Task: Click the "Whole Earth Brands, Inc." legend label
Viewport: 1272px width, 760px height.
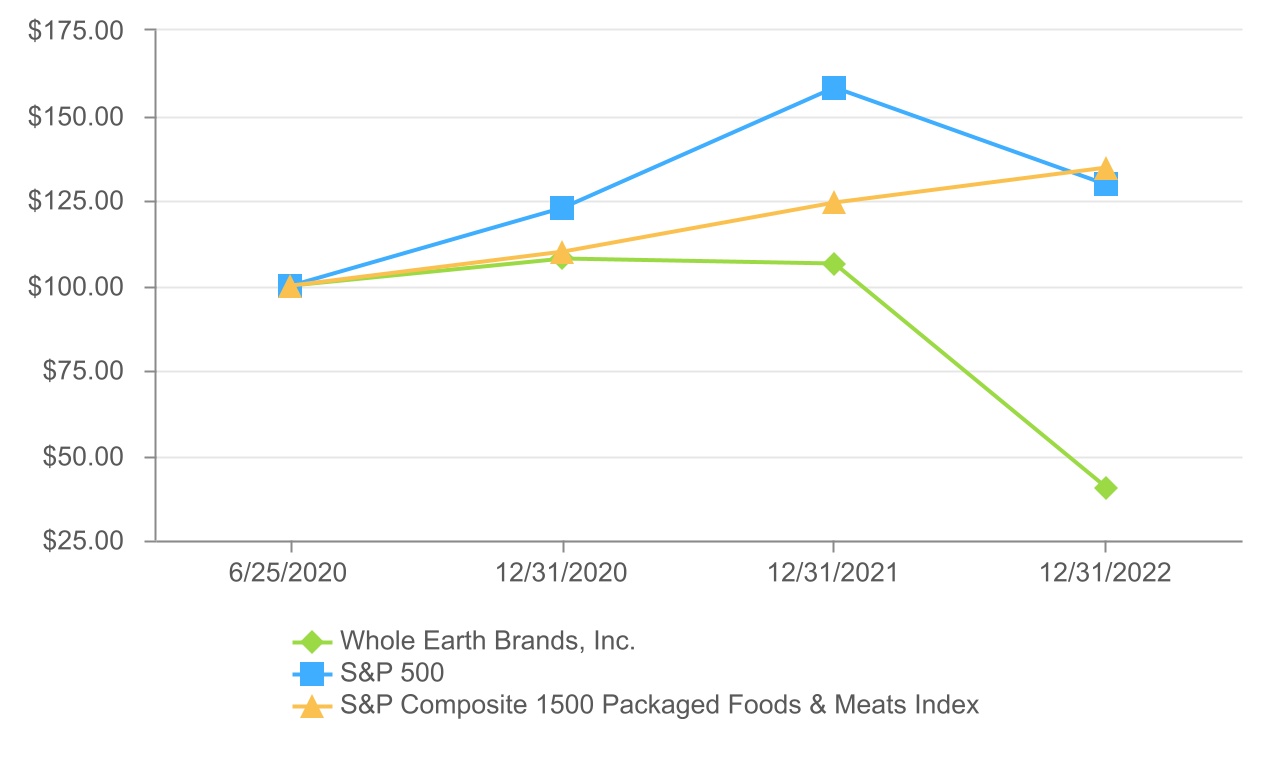Action: [x=487, y=641]
